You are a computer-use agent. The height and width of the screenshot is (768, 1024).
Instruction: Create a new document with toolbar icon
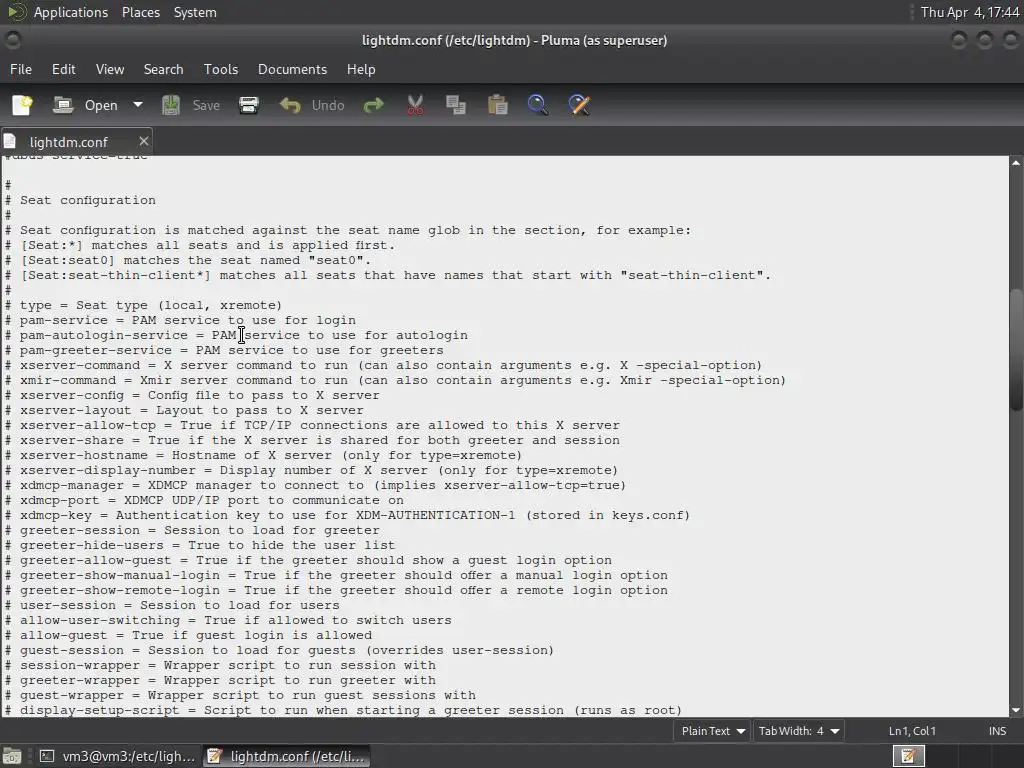(22, 105)
